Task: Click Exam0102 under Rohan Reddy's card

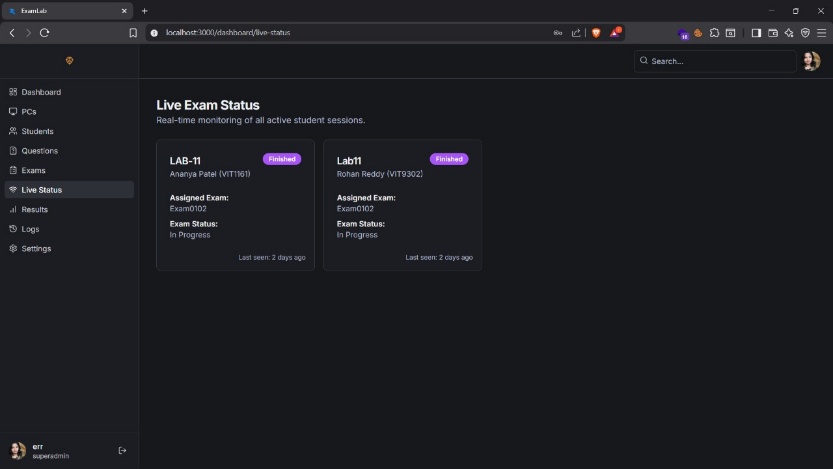Action: click(355, 209)
